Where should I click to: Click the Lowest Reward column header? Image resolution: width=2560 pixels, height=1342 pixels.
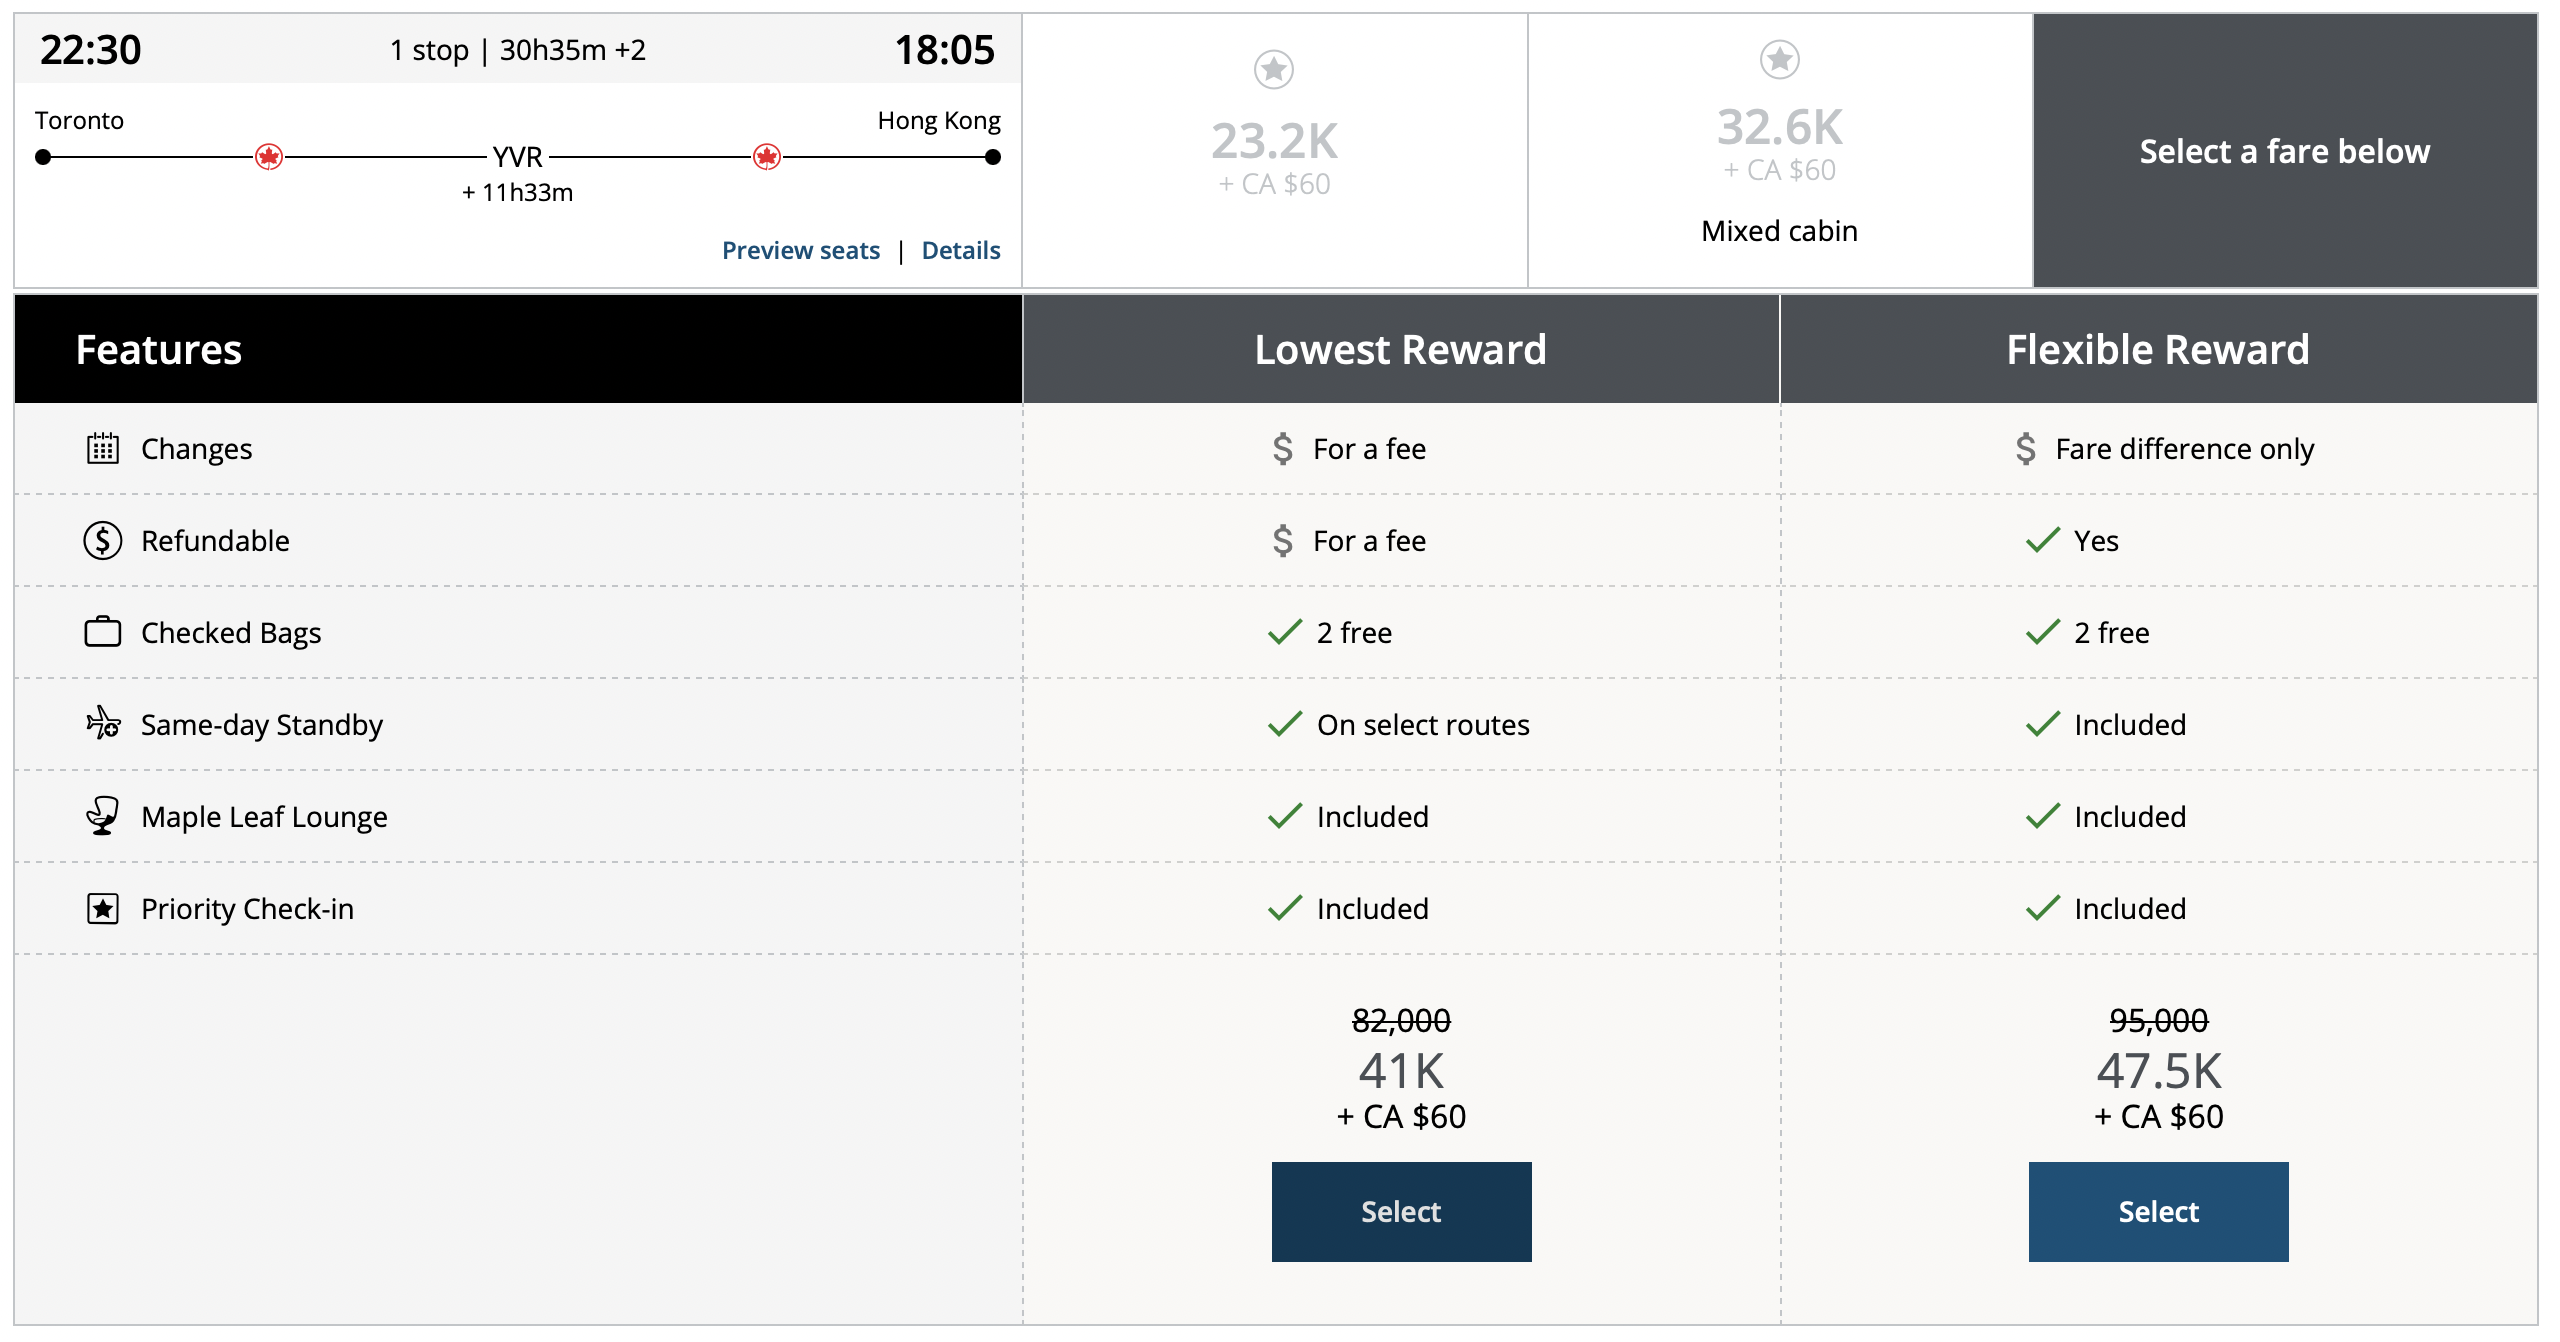(x=1400, y=350)
